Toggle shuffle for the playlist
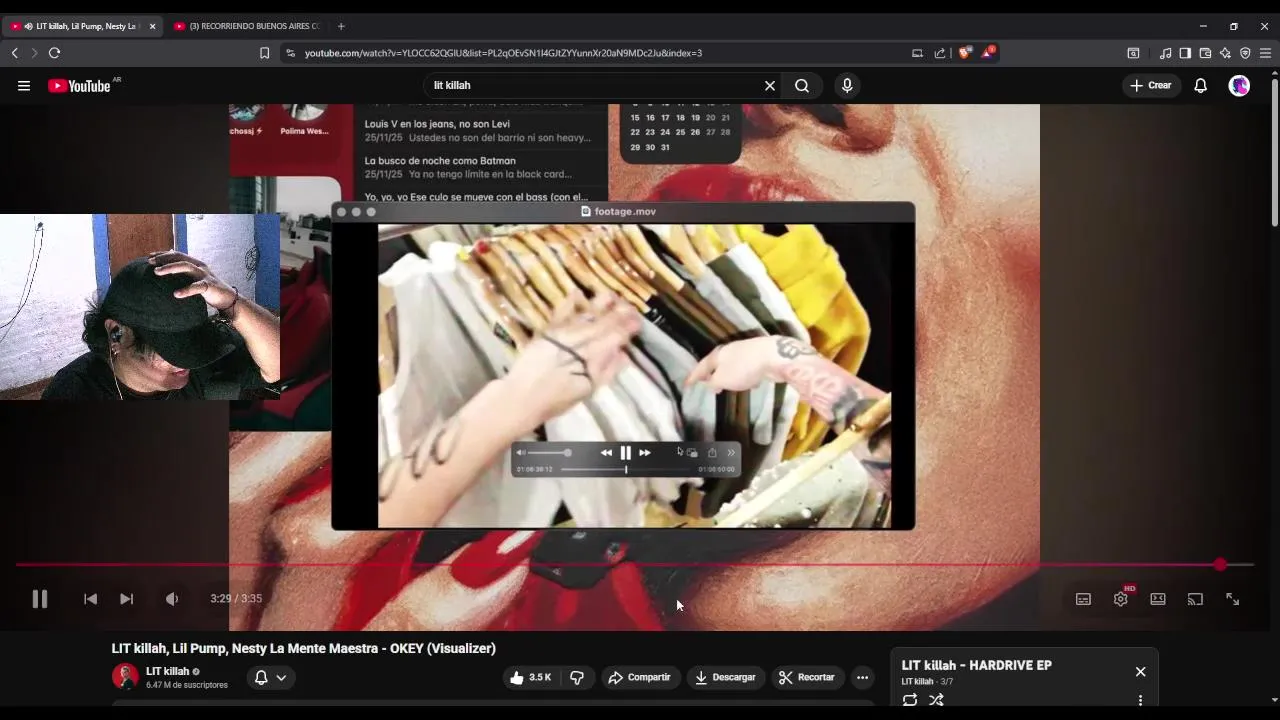This screenshot has width=1280, height=720. tap(936, 700)
